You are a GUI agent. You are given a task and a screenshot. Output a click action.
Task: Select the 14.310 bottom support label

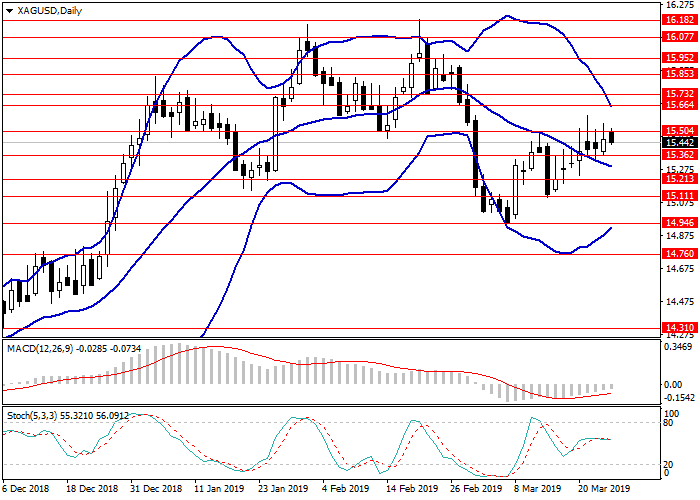click(679, 327)
